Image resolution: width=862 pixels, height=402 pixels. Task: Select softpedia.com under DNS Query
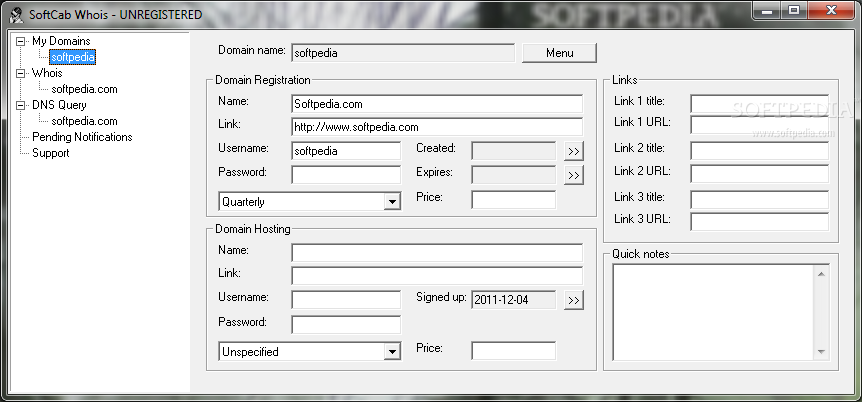(x=84, y=121)
